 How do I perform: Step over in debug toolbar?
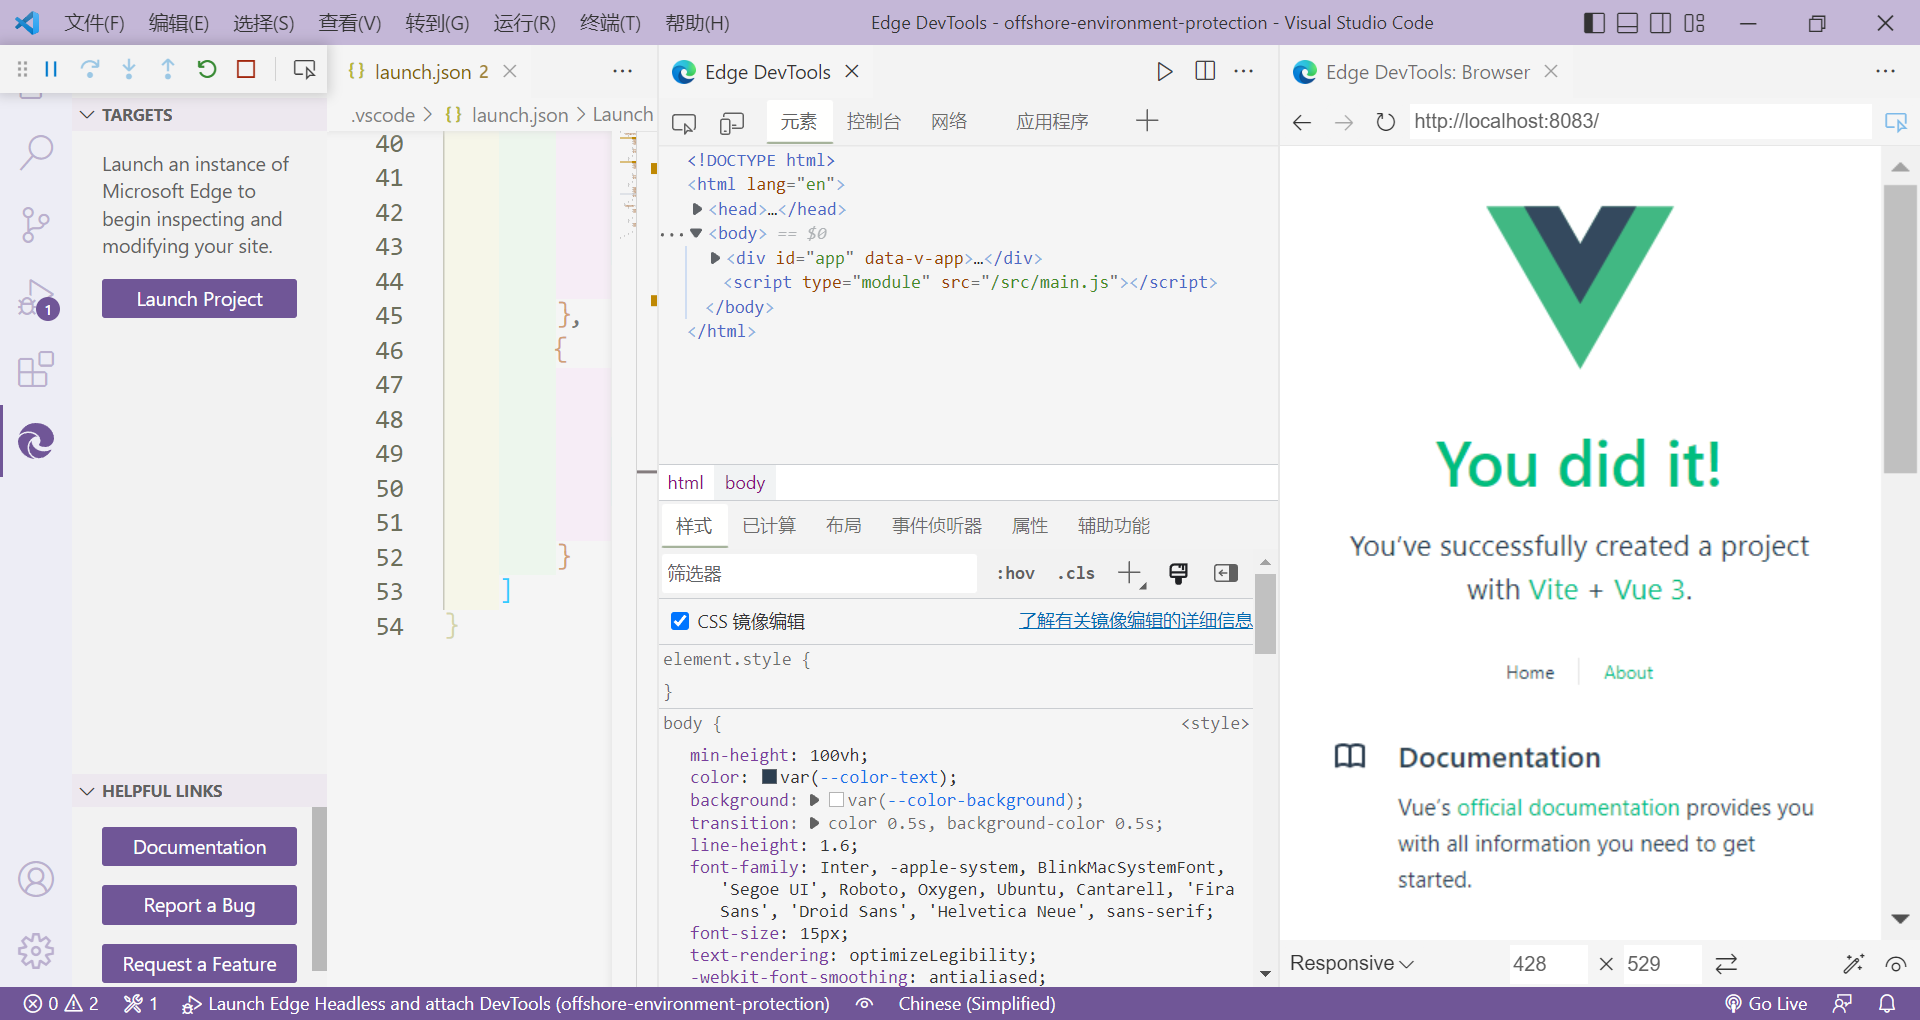(x=90, y=69)
